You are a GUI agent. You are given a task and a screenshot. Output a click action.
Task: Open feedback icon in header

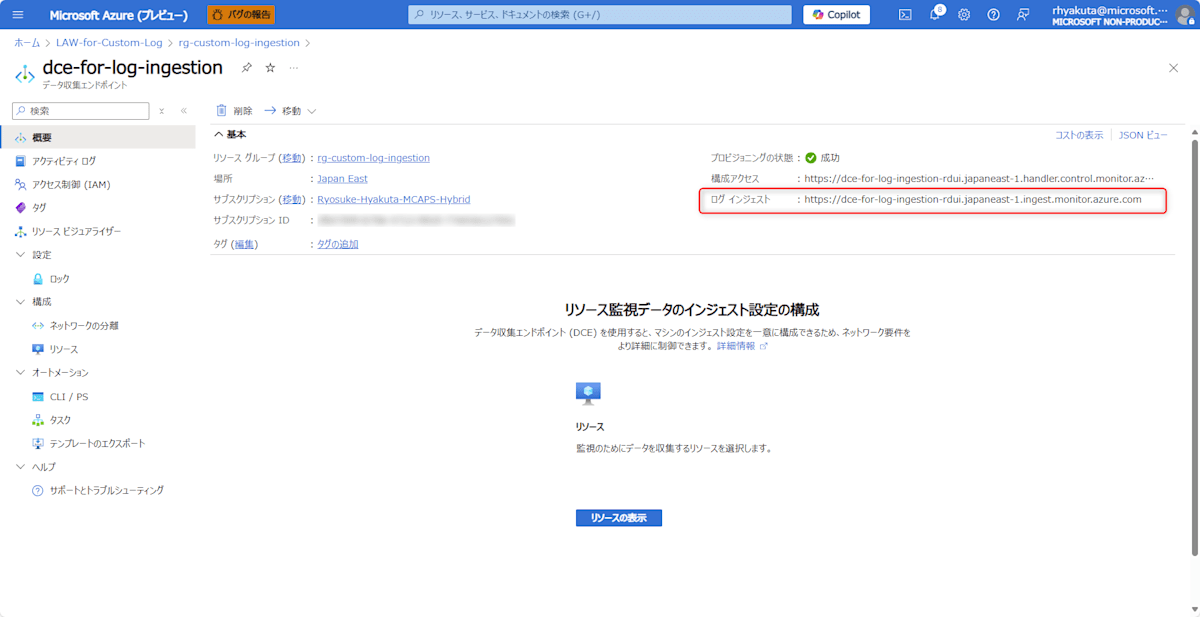(1022, 15)
